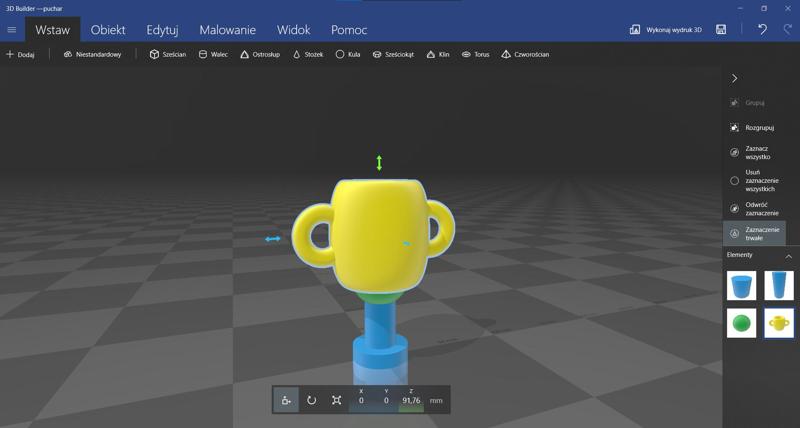Insert a Czworościan tetrahedron
The width and height of the screenshot is (800, 428).
(525, 55)
